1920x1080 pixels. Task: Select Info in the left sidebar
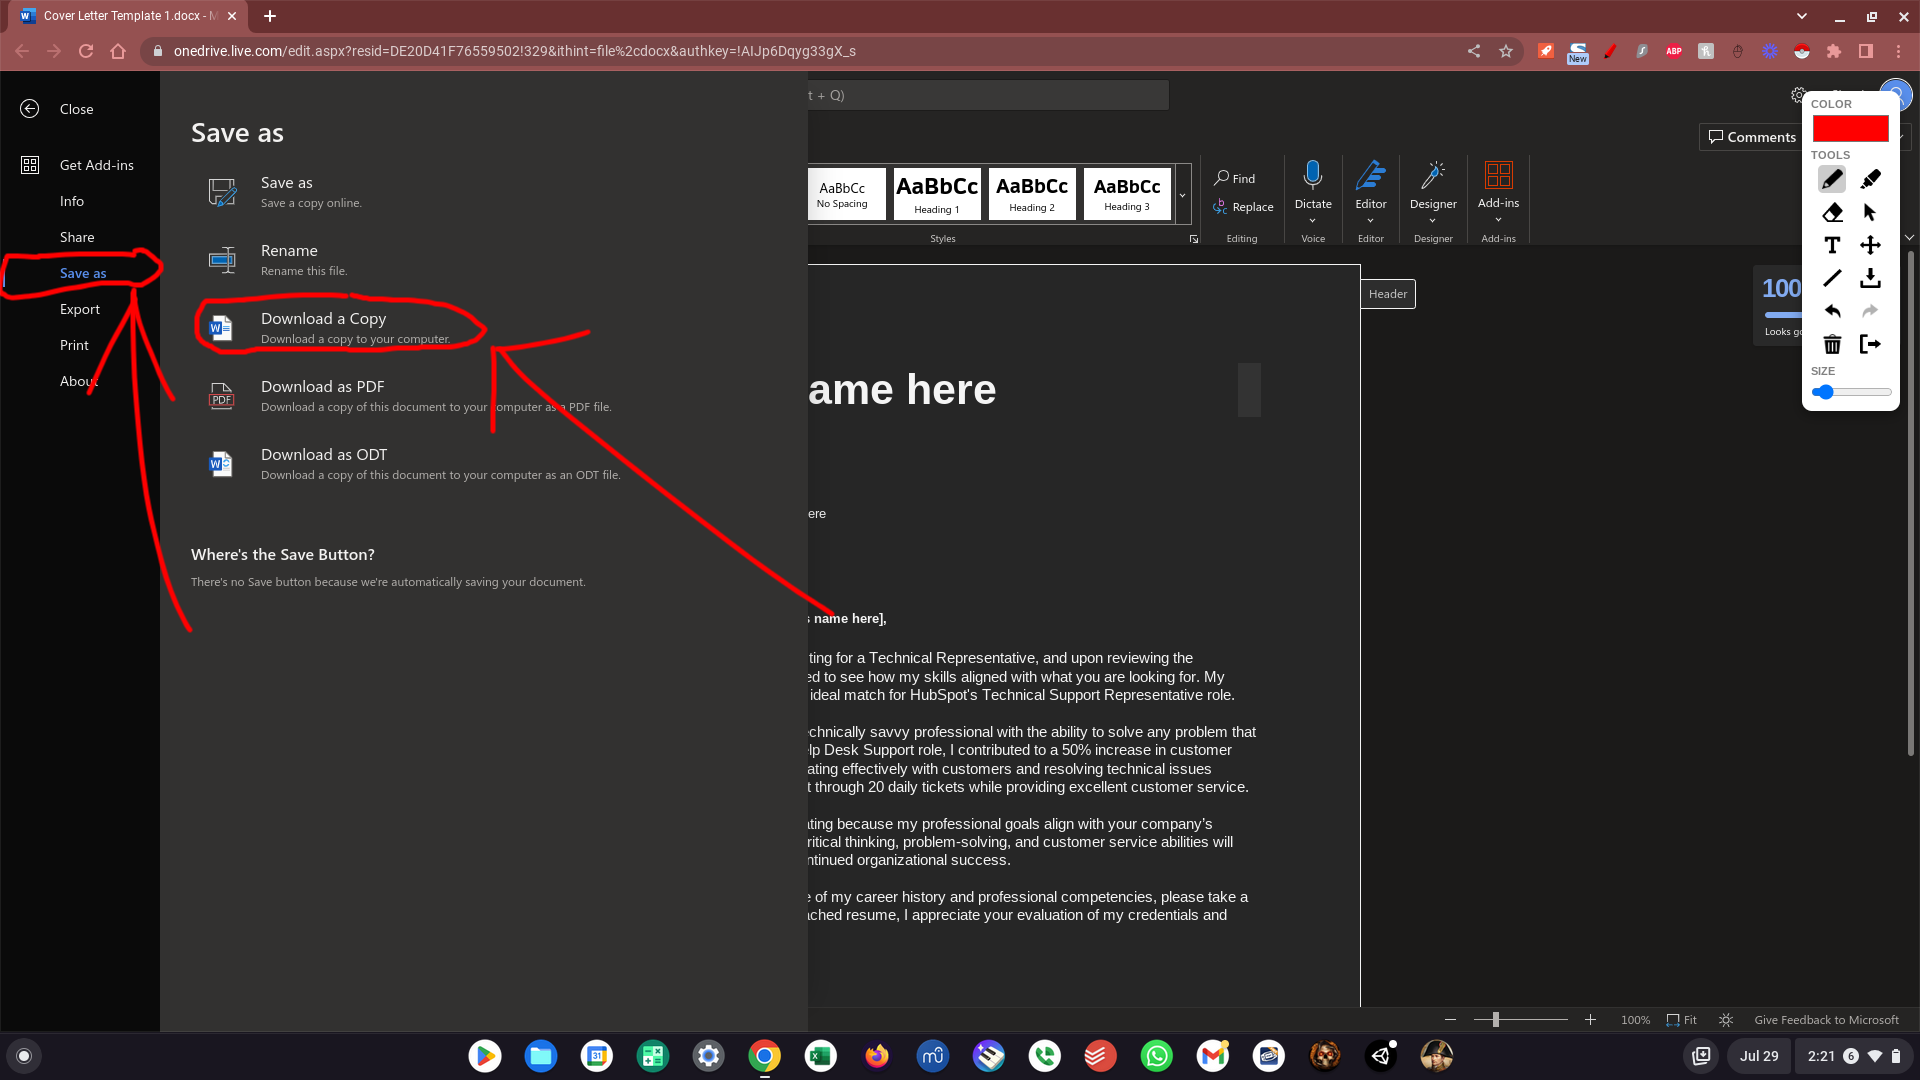pyautogui.click(x=72, y=201)
